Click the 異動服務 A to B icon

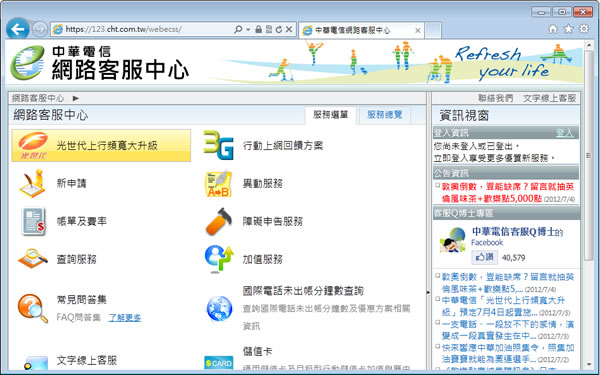[218, 184]
